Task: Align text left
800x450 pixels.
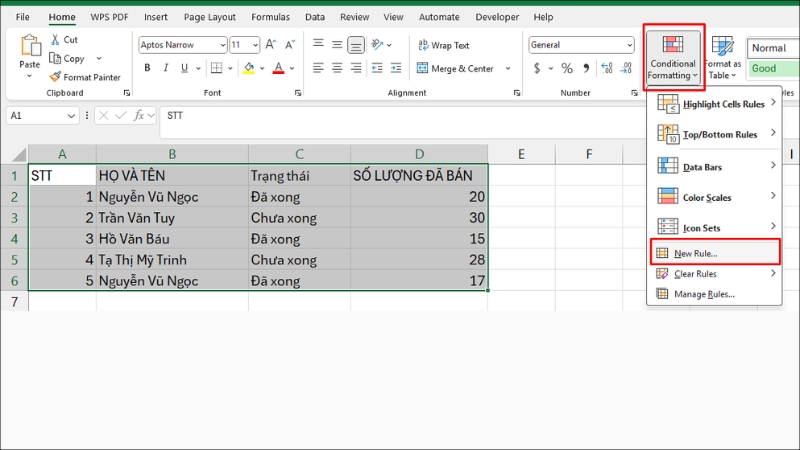Action: point(318,68)
